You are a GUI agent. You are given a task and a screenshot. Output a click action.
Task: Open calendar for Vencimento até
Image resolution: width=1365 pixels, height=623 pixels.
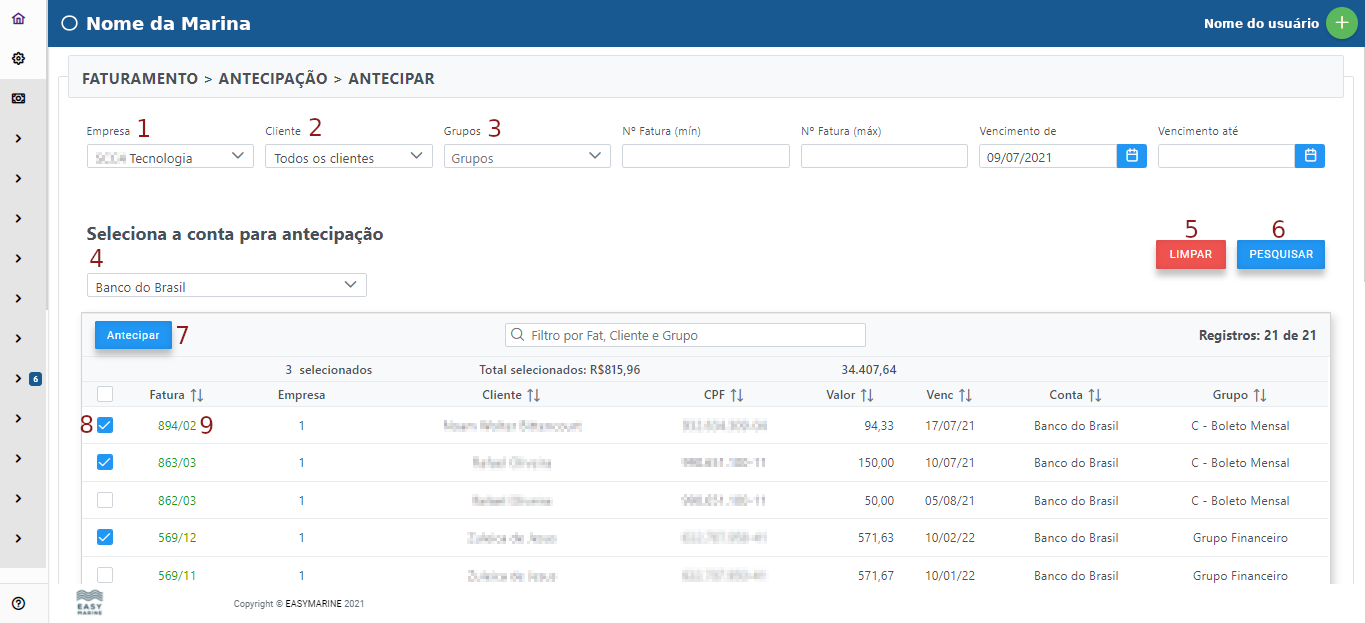click(x=1310, y=156)
